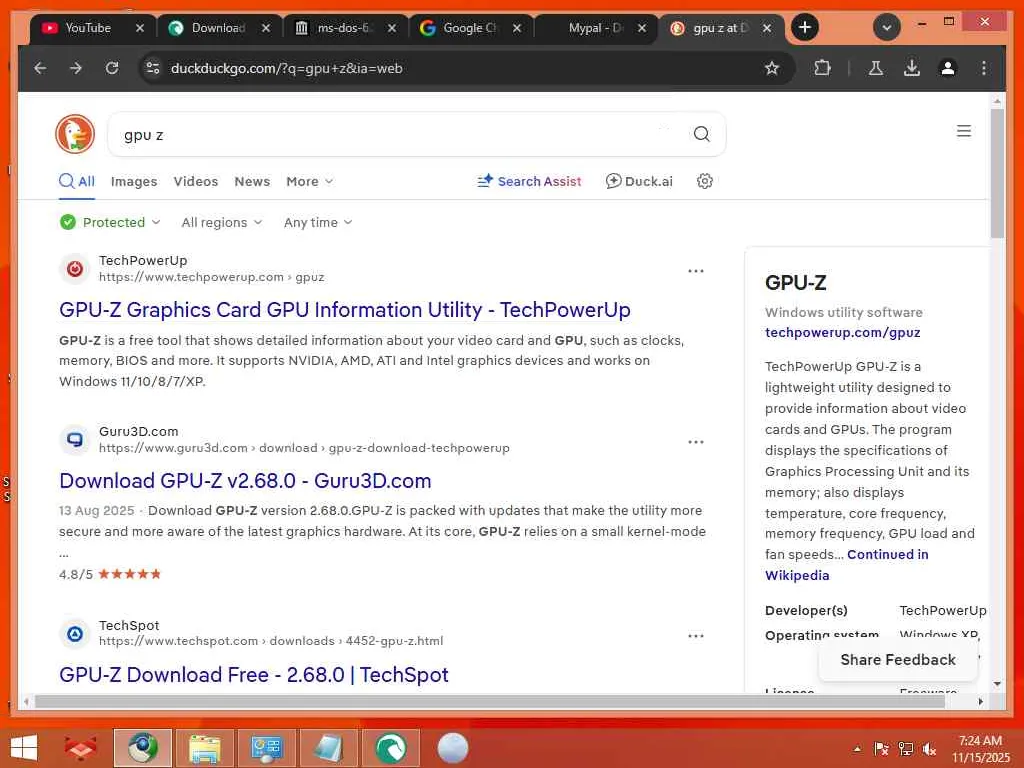This screenshot has width=1024, height=768.
Task: Open the Chrome Labs flask icon
Action: click(876, 68)
